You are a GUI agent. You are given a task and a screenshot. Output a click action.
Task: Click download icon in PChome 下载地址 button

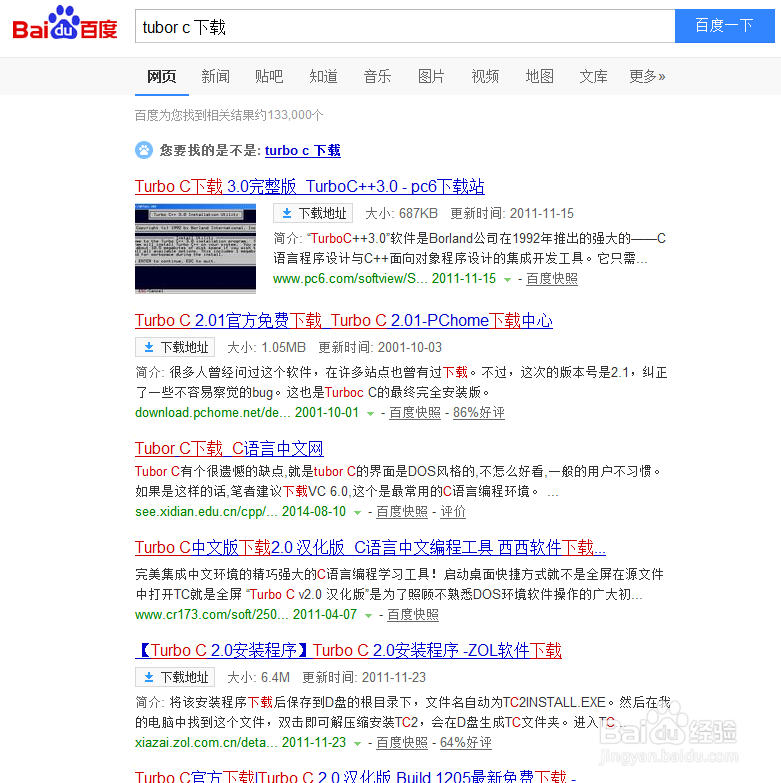149,347
